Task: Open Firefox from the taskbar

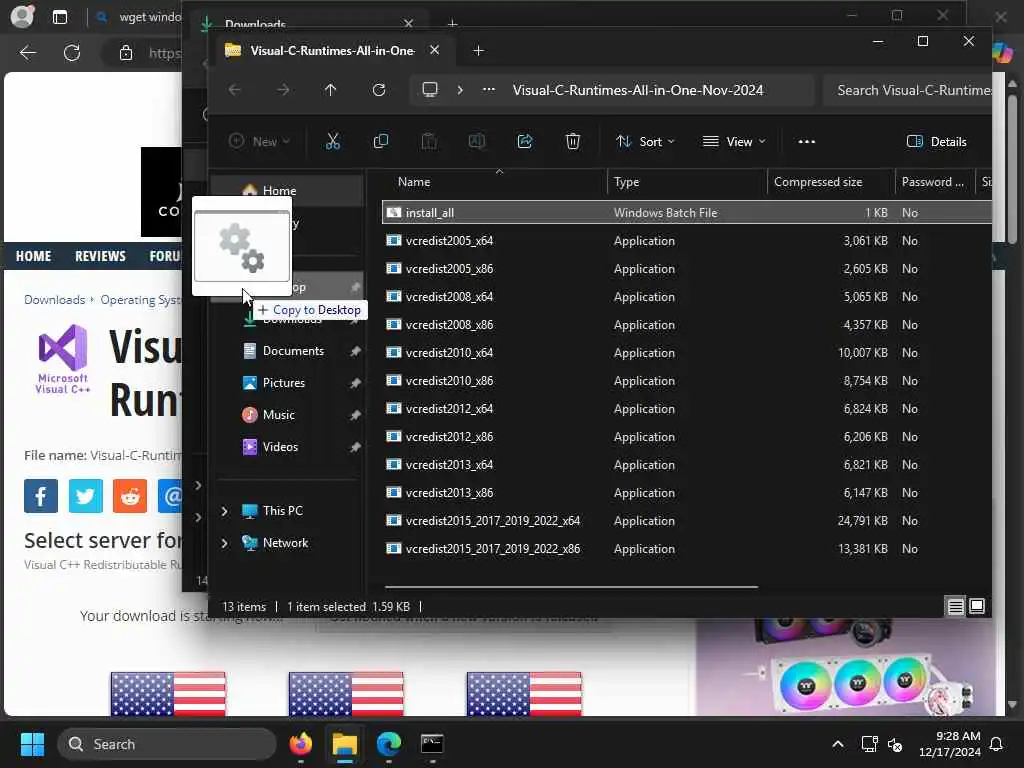Action: coord(300,744)
